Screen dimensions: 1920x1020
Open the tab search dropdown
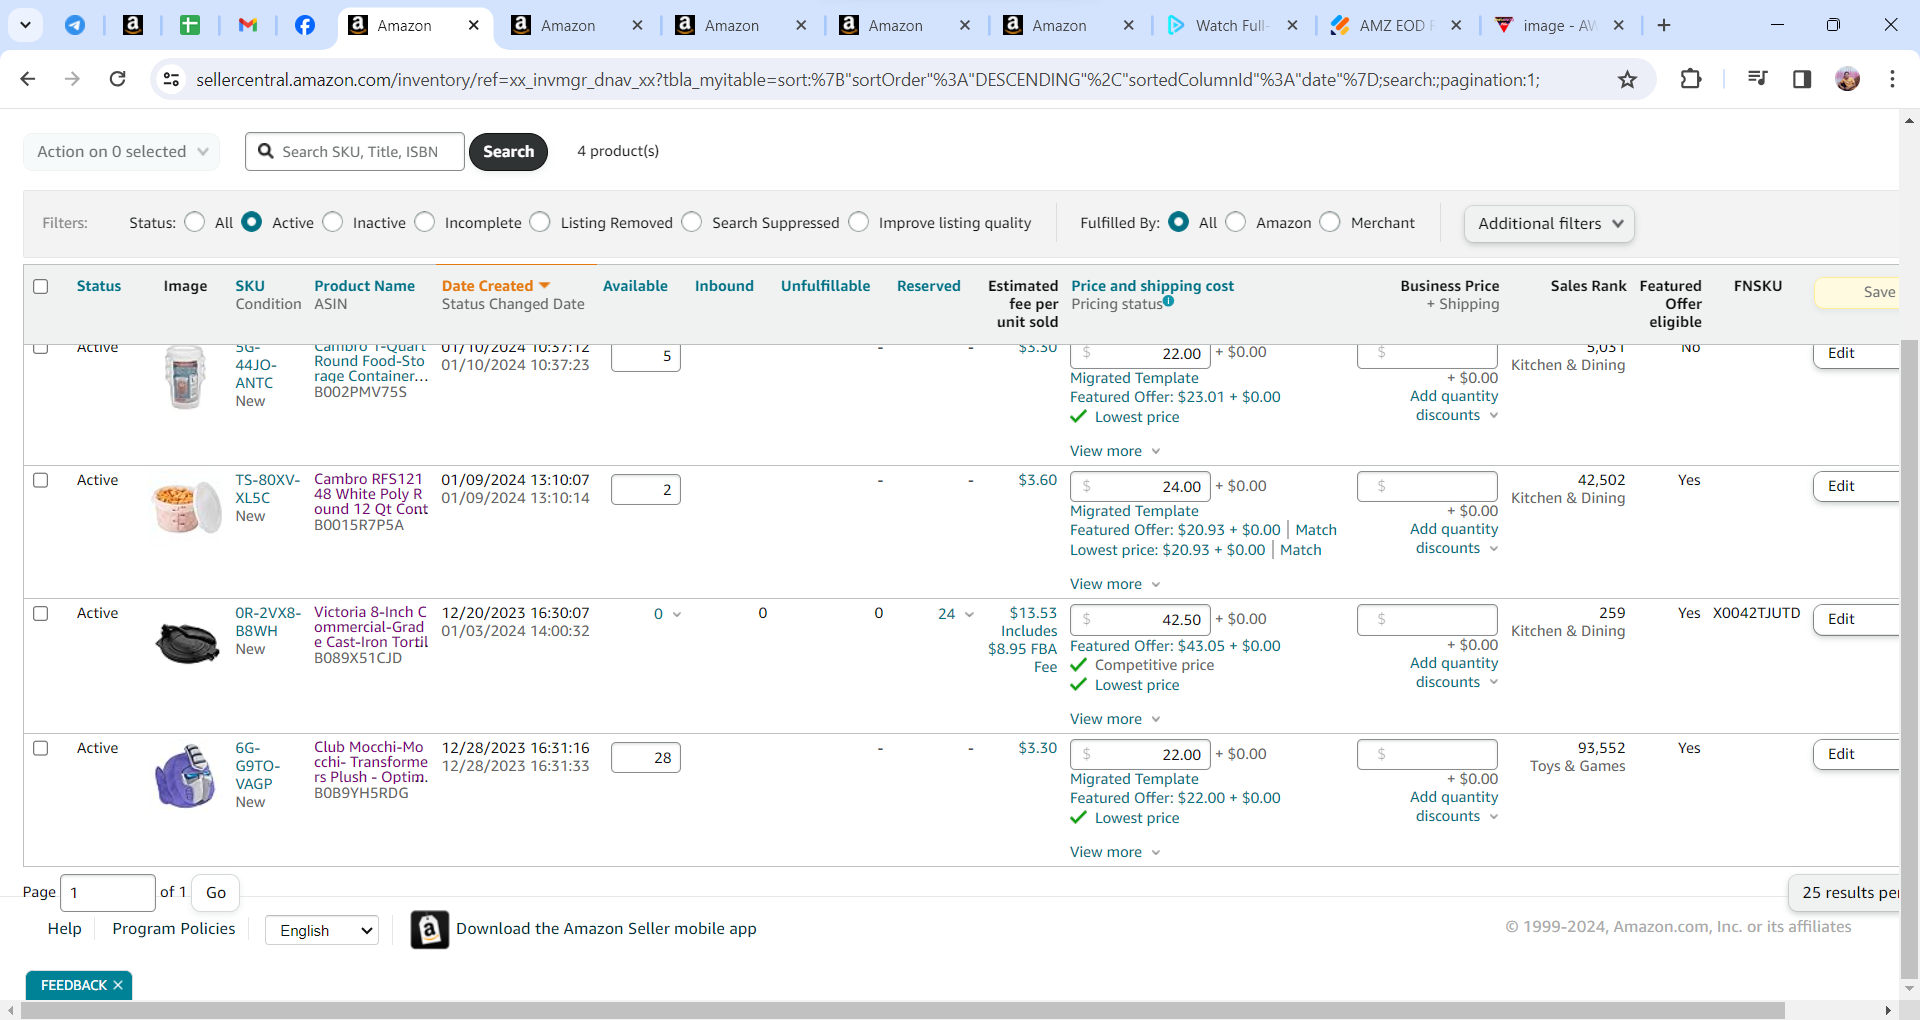[25, 25]
